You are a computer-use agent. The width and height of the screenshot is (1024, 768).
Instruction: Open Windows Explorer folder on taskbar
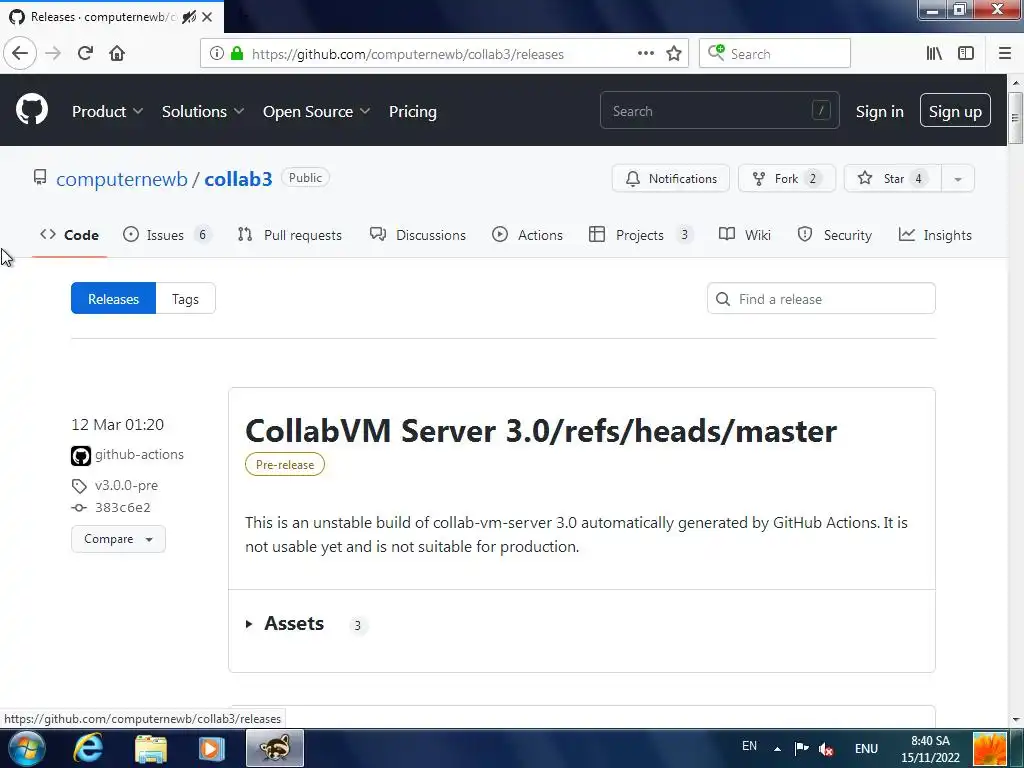click(151, 748)
